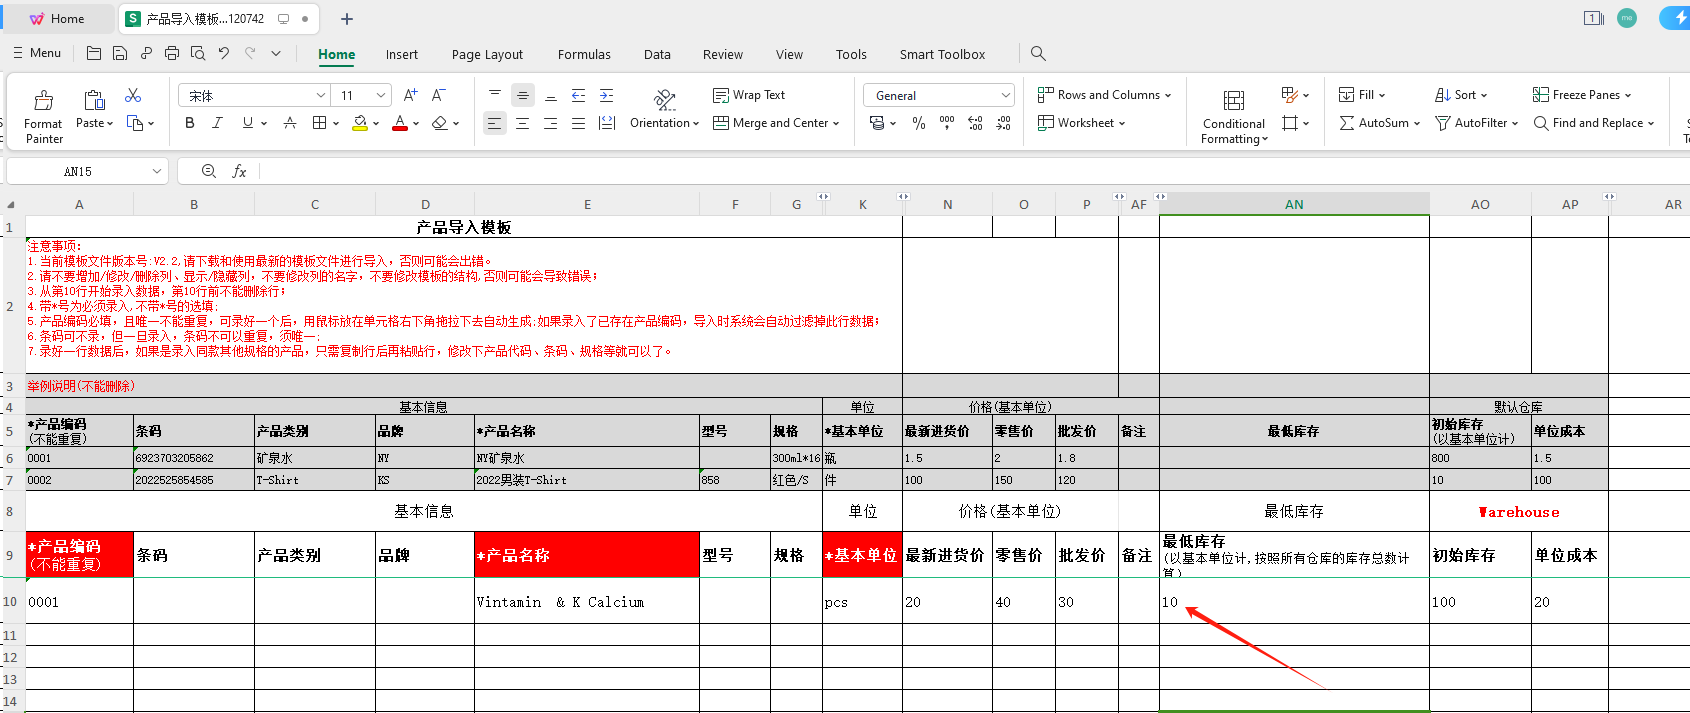Open the font name dropdown
This screenshot has width=1690, height=713.
(321, 96)
